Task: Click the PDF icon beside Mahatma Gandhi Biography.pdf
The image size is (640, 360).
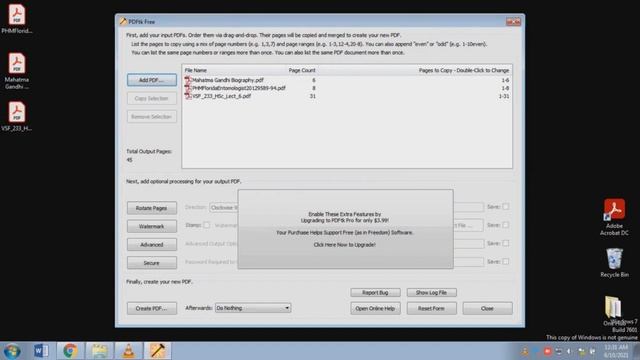Action: pos(188,80)
